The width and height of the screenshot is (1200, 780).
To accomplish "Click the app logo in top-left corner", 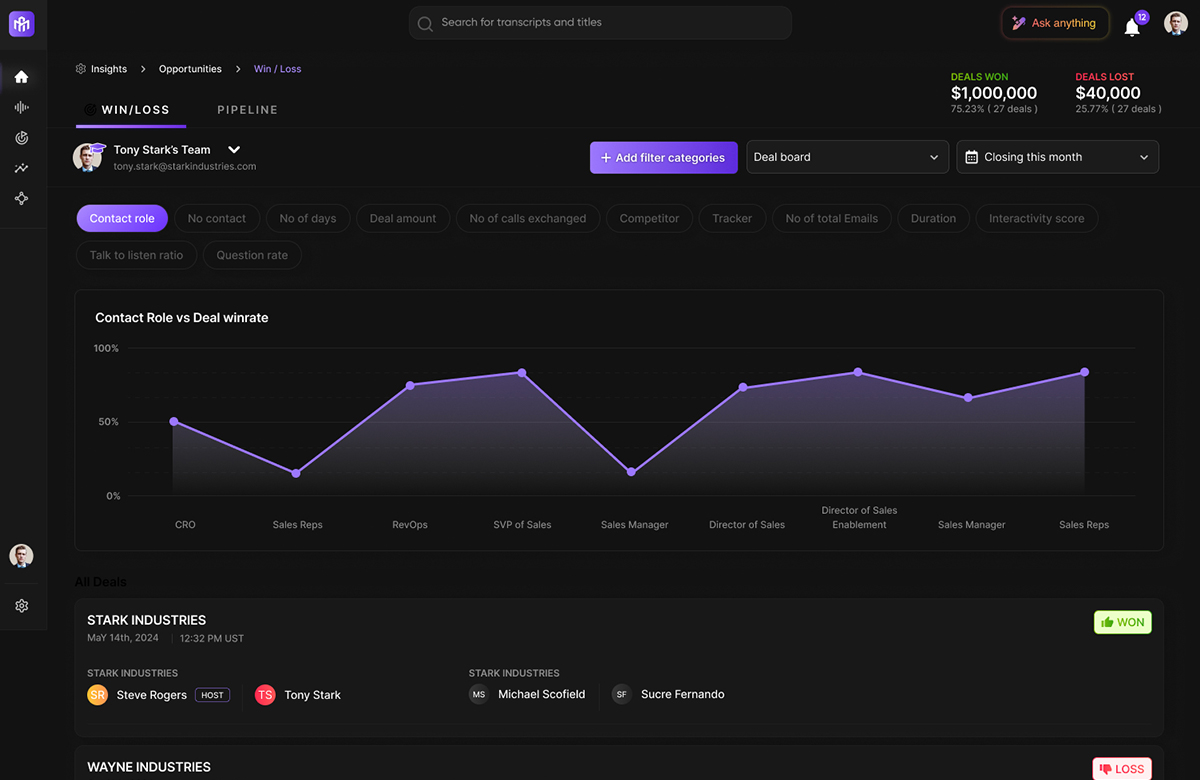I will pyautogui.click(x=21, y=23).
